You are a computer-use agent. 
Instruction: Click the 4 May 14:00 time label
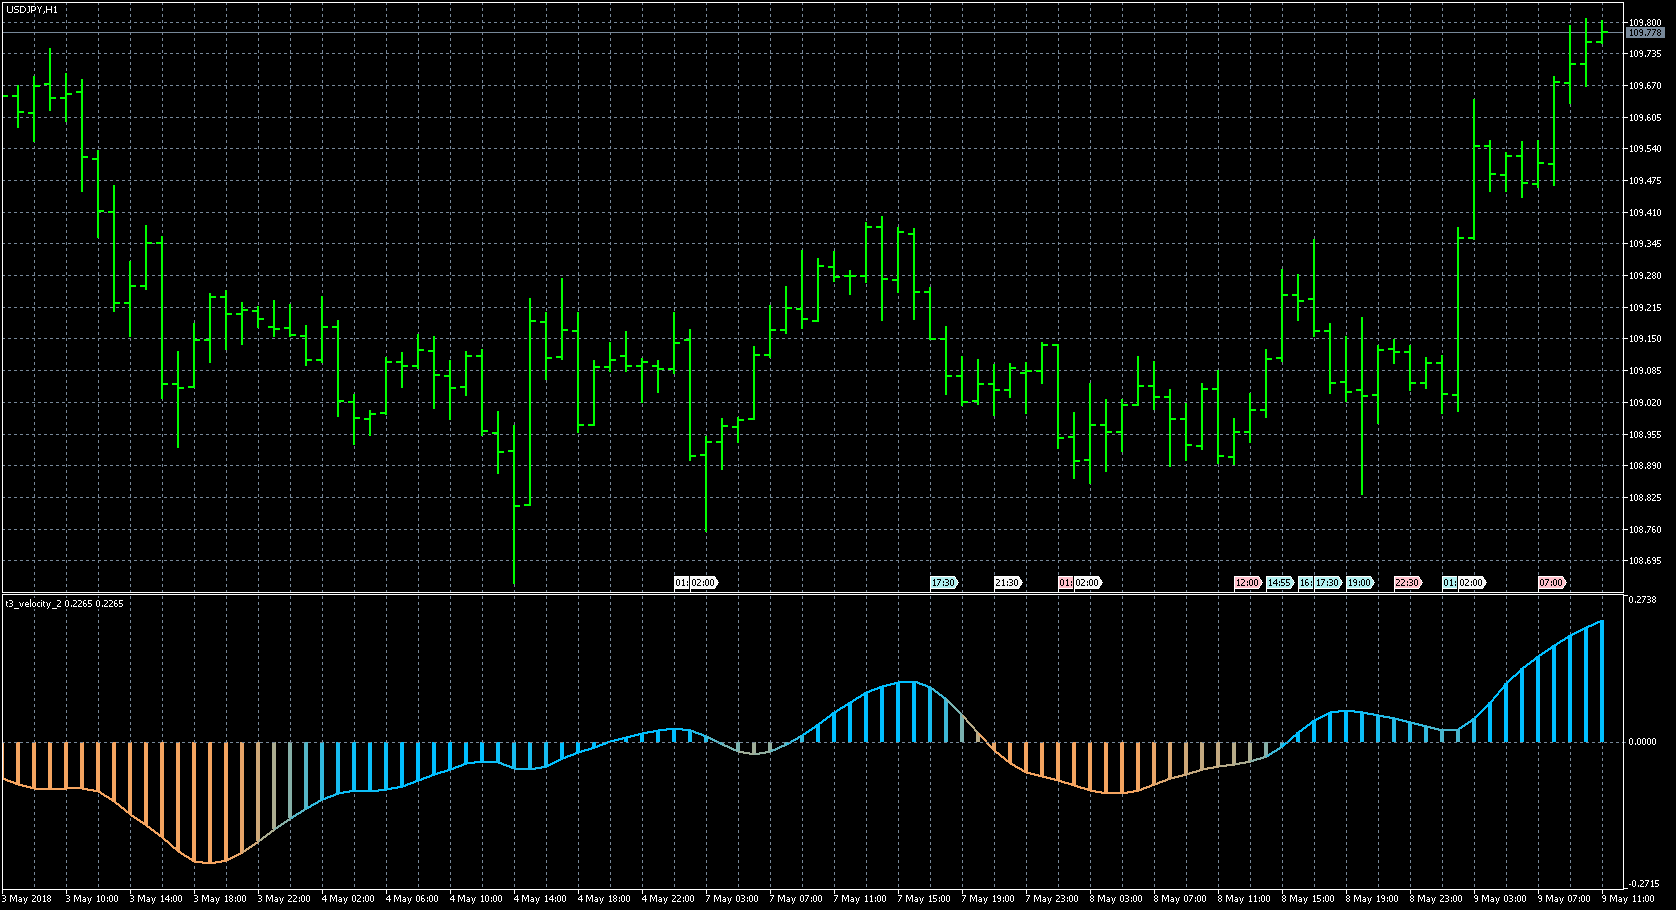[x=540, y=899]
